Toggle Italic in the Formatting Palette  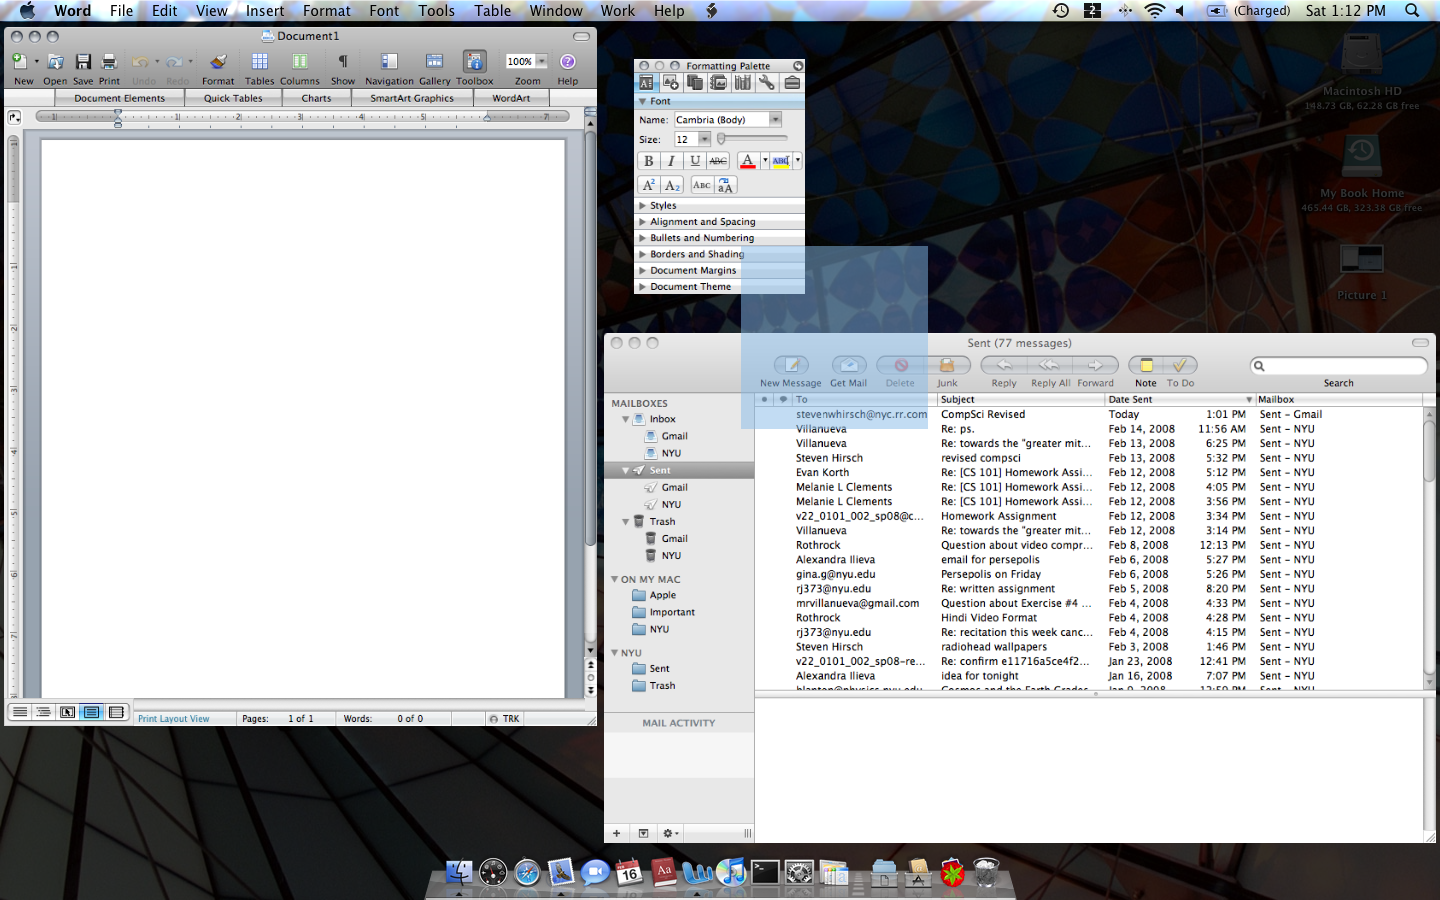click(671, 161)
